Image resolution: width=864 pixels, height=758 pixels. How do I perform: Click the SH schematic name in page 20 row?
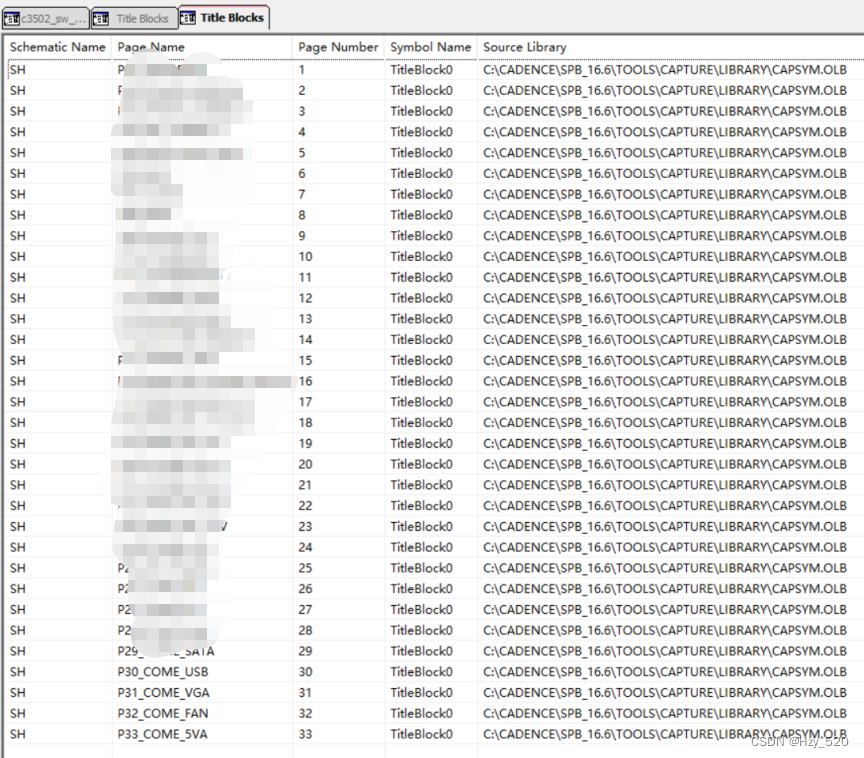tap(18, 464)
